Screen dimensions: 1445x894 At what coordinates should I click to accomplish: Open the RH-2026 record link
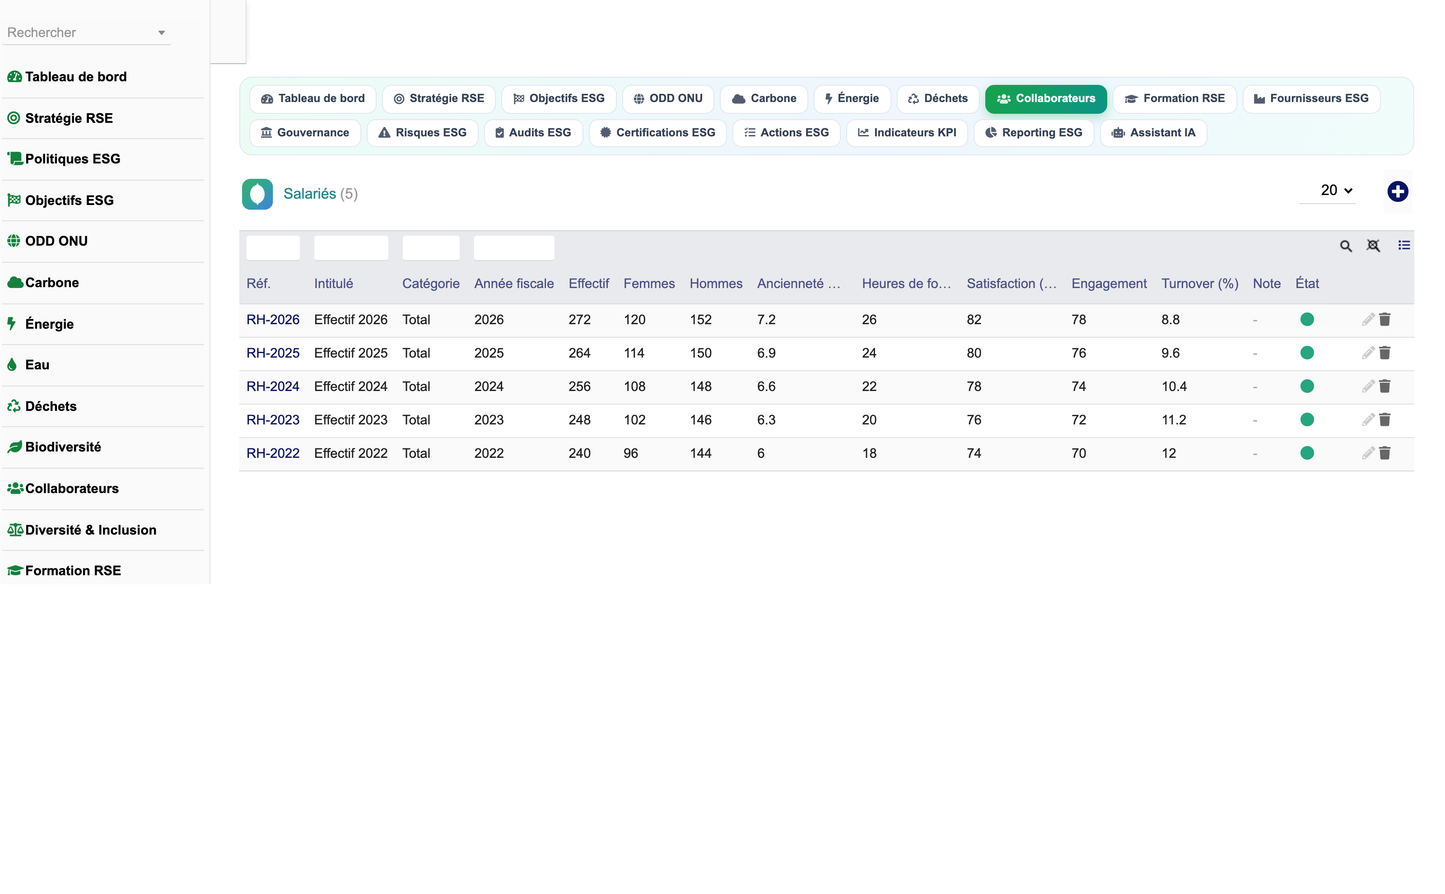[x=273, y=320]
